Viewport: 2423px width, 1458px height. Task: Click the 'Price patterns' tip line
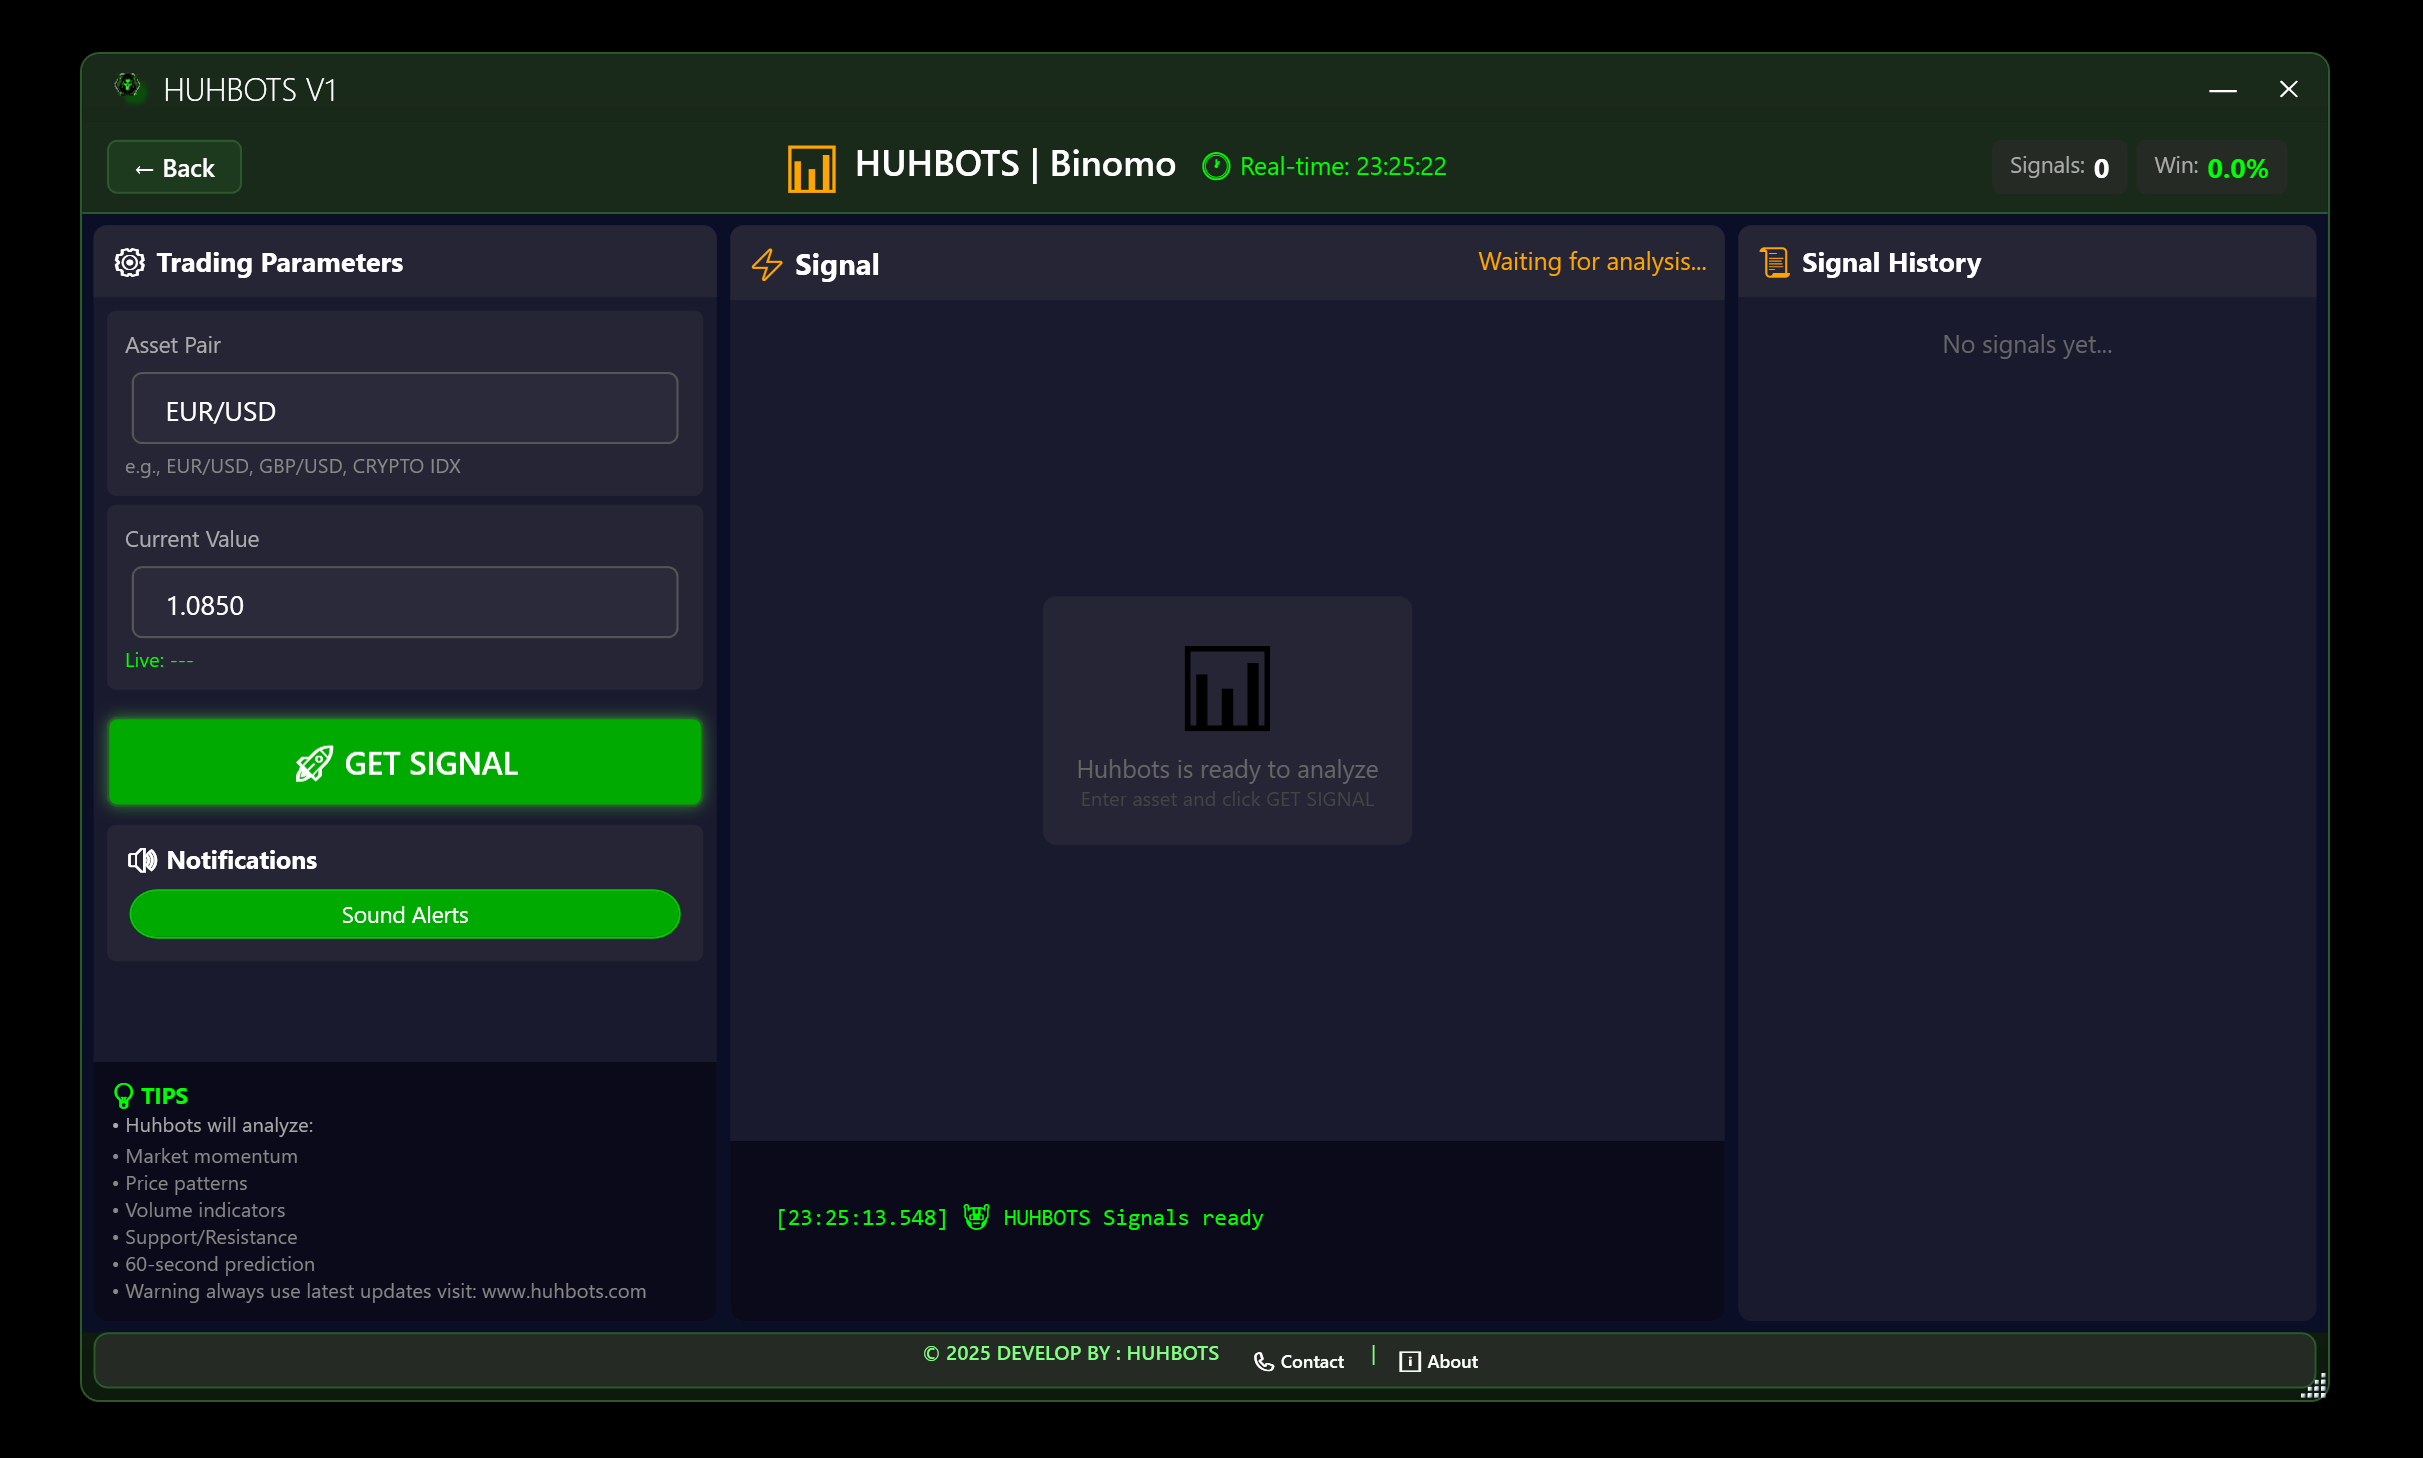tap(186, 1184)
